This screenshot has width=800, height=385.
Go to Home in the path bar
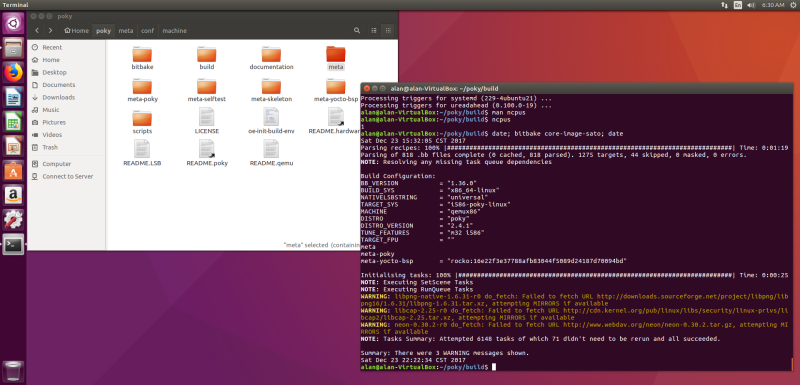tap(77, 31)
